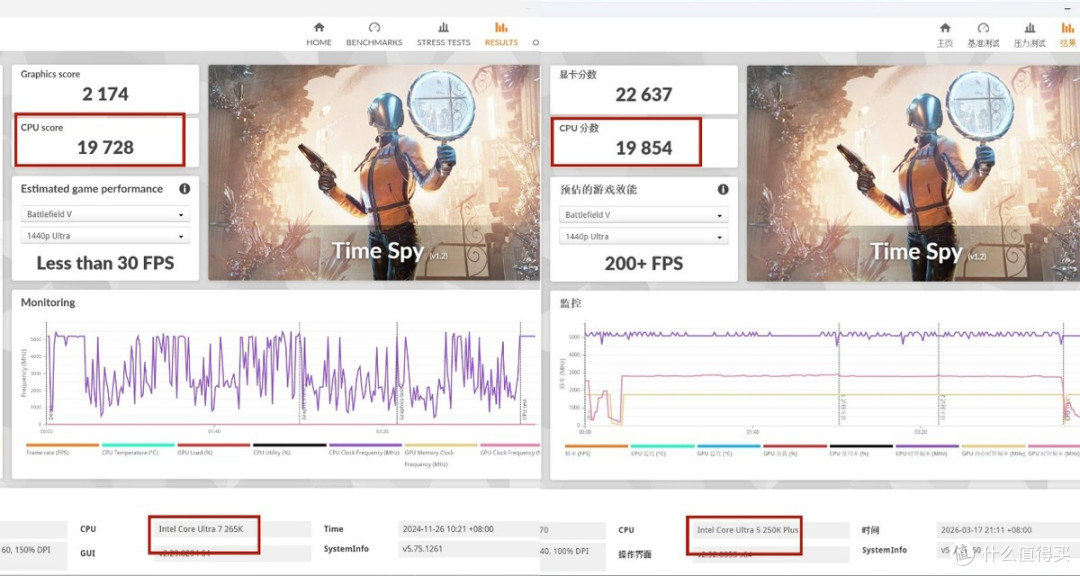
Task: Open 1440p Ultra dropdown in the Chinese window
Action: click(x=643, y=236)
